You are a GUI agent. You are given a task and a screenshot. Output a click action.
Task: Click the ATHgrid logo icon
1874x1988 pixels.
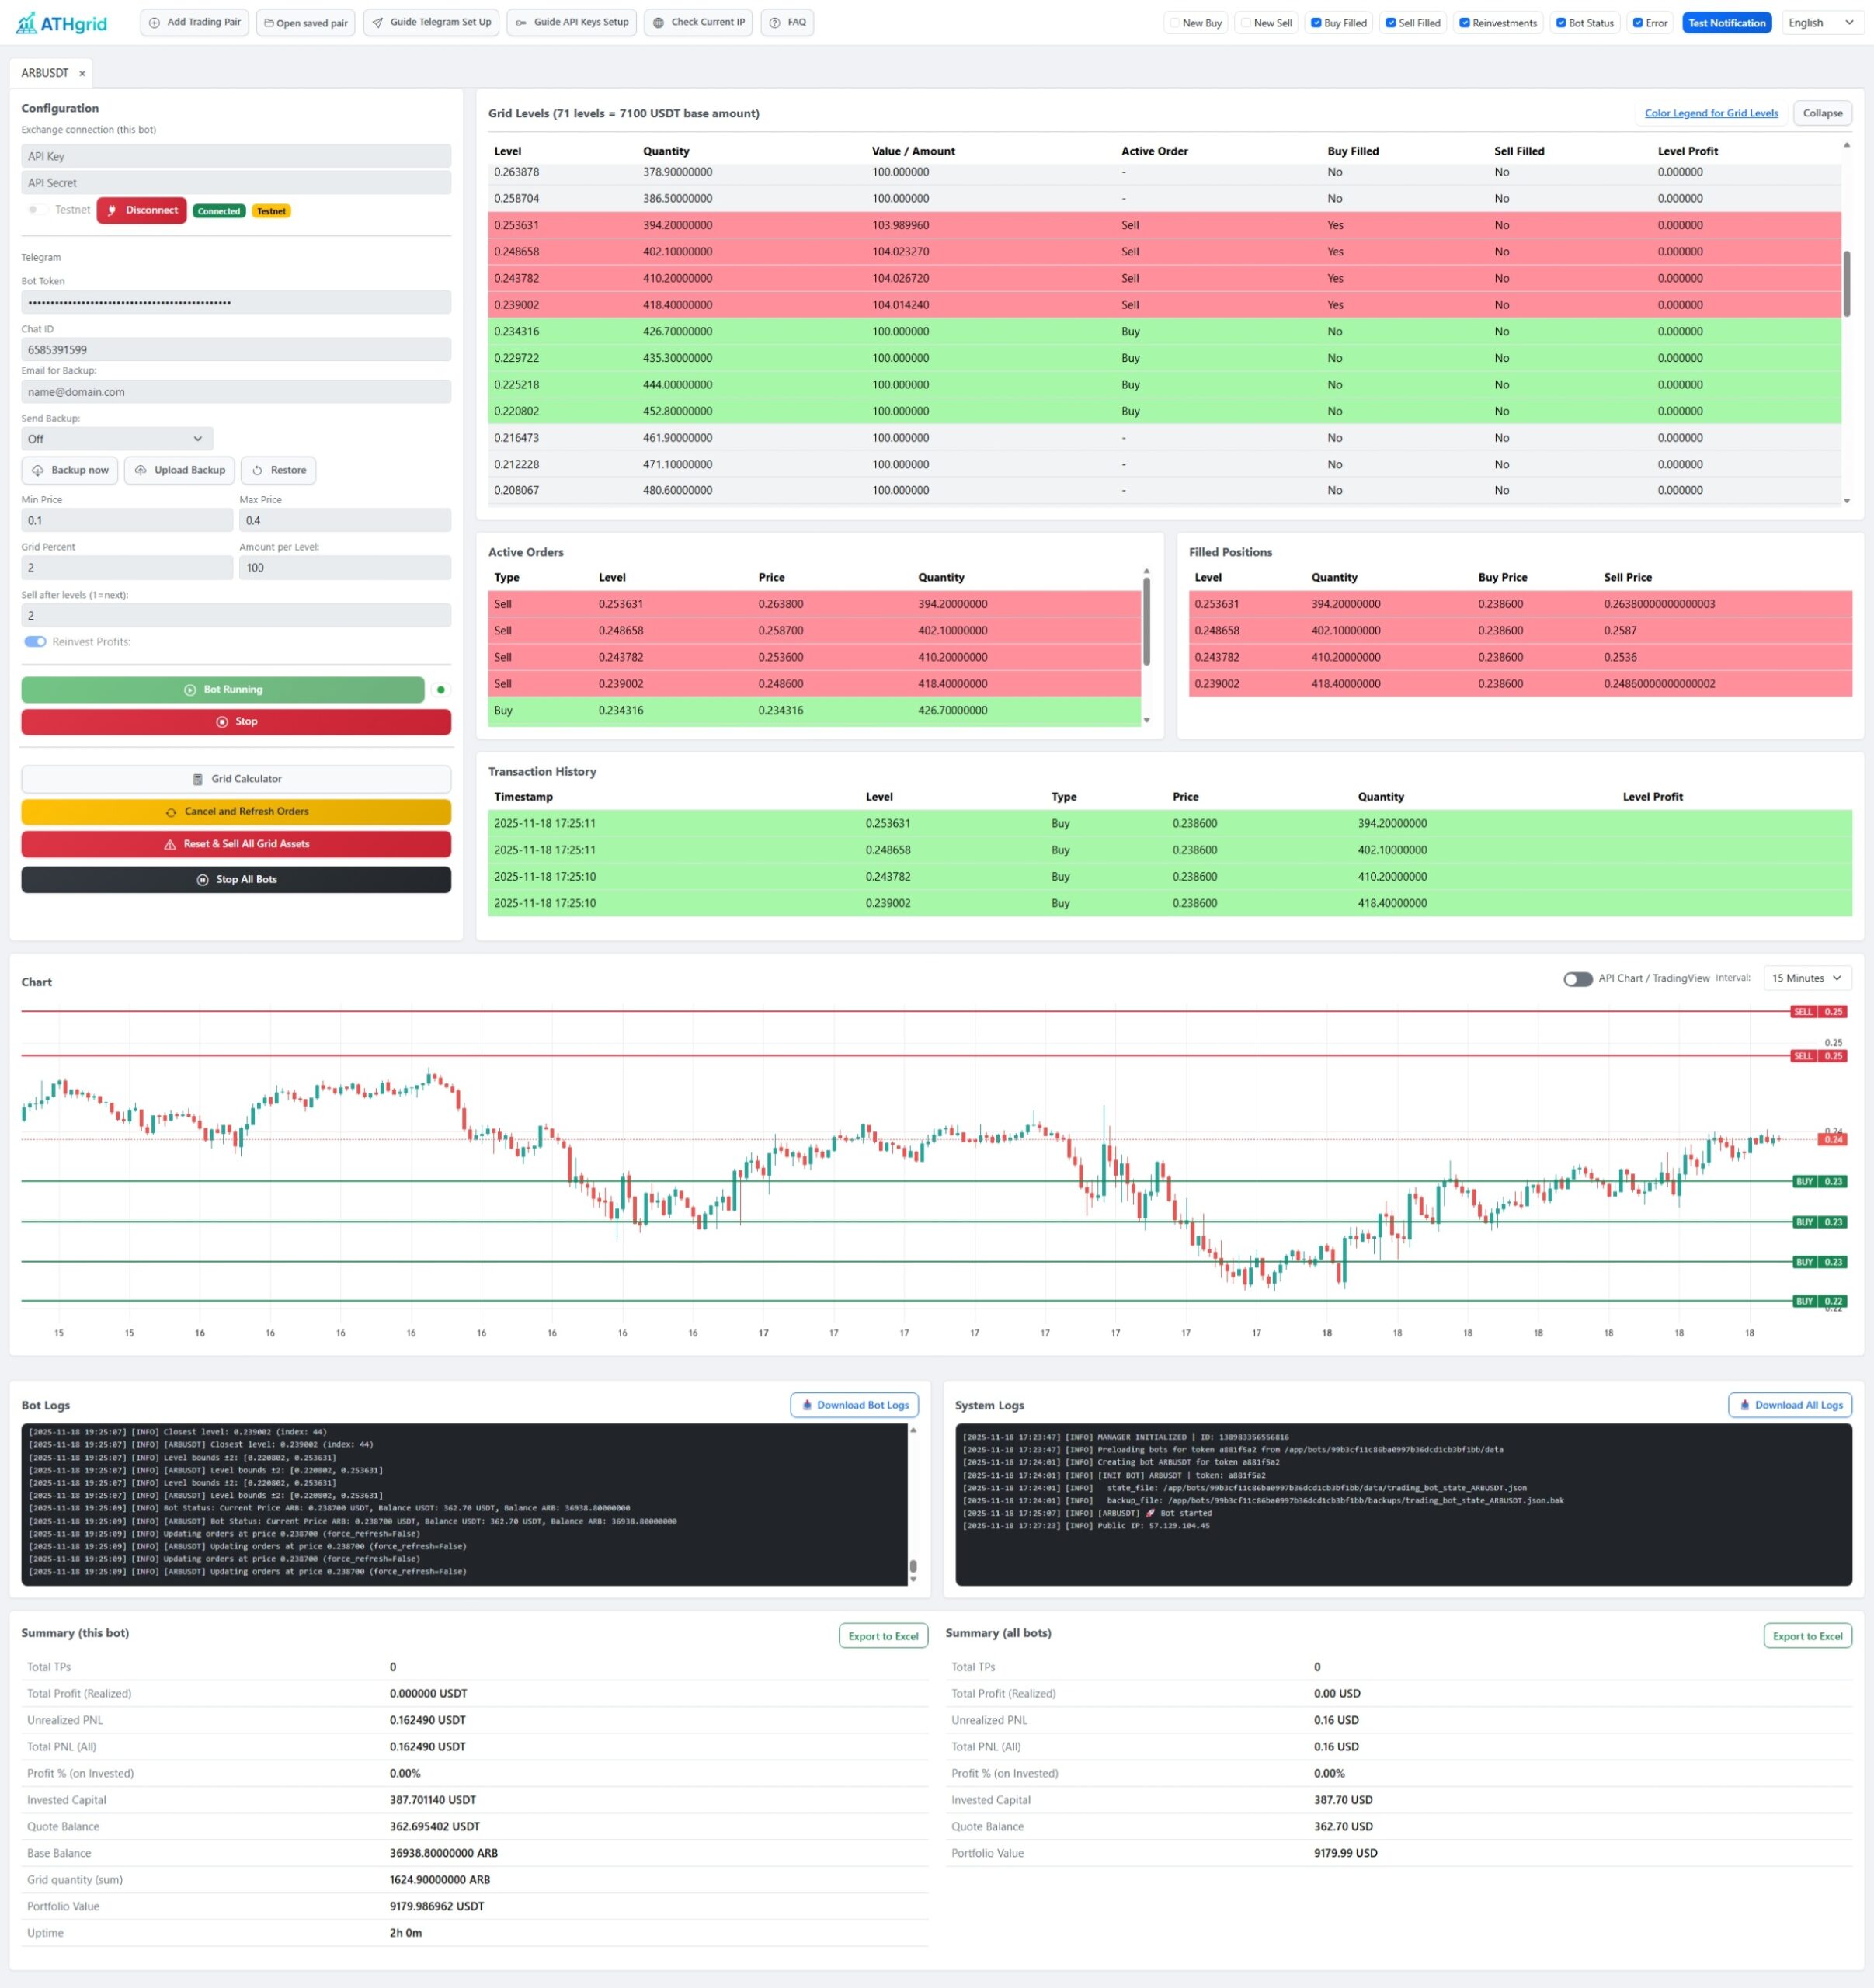[x=26, y=23]
